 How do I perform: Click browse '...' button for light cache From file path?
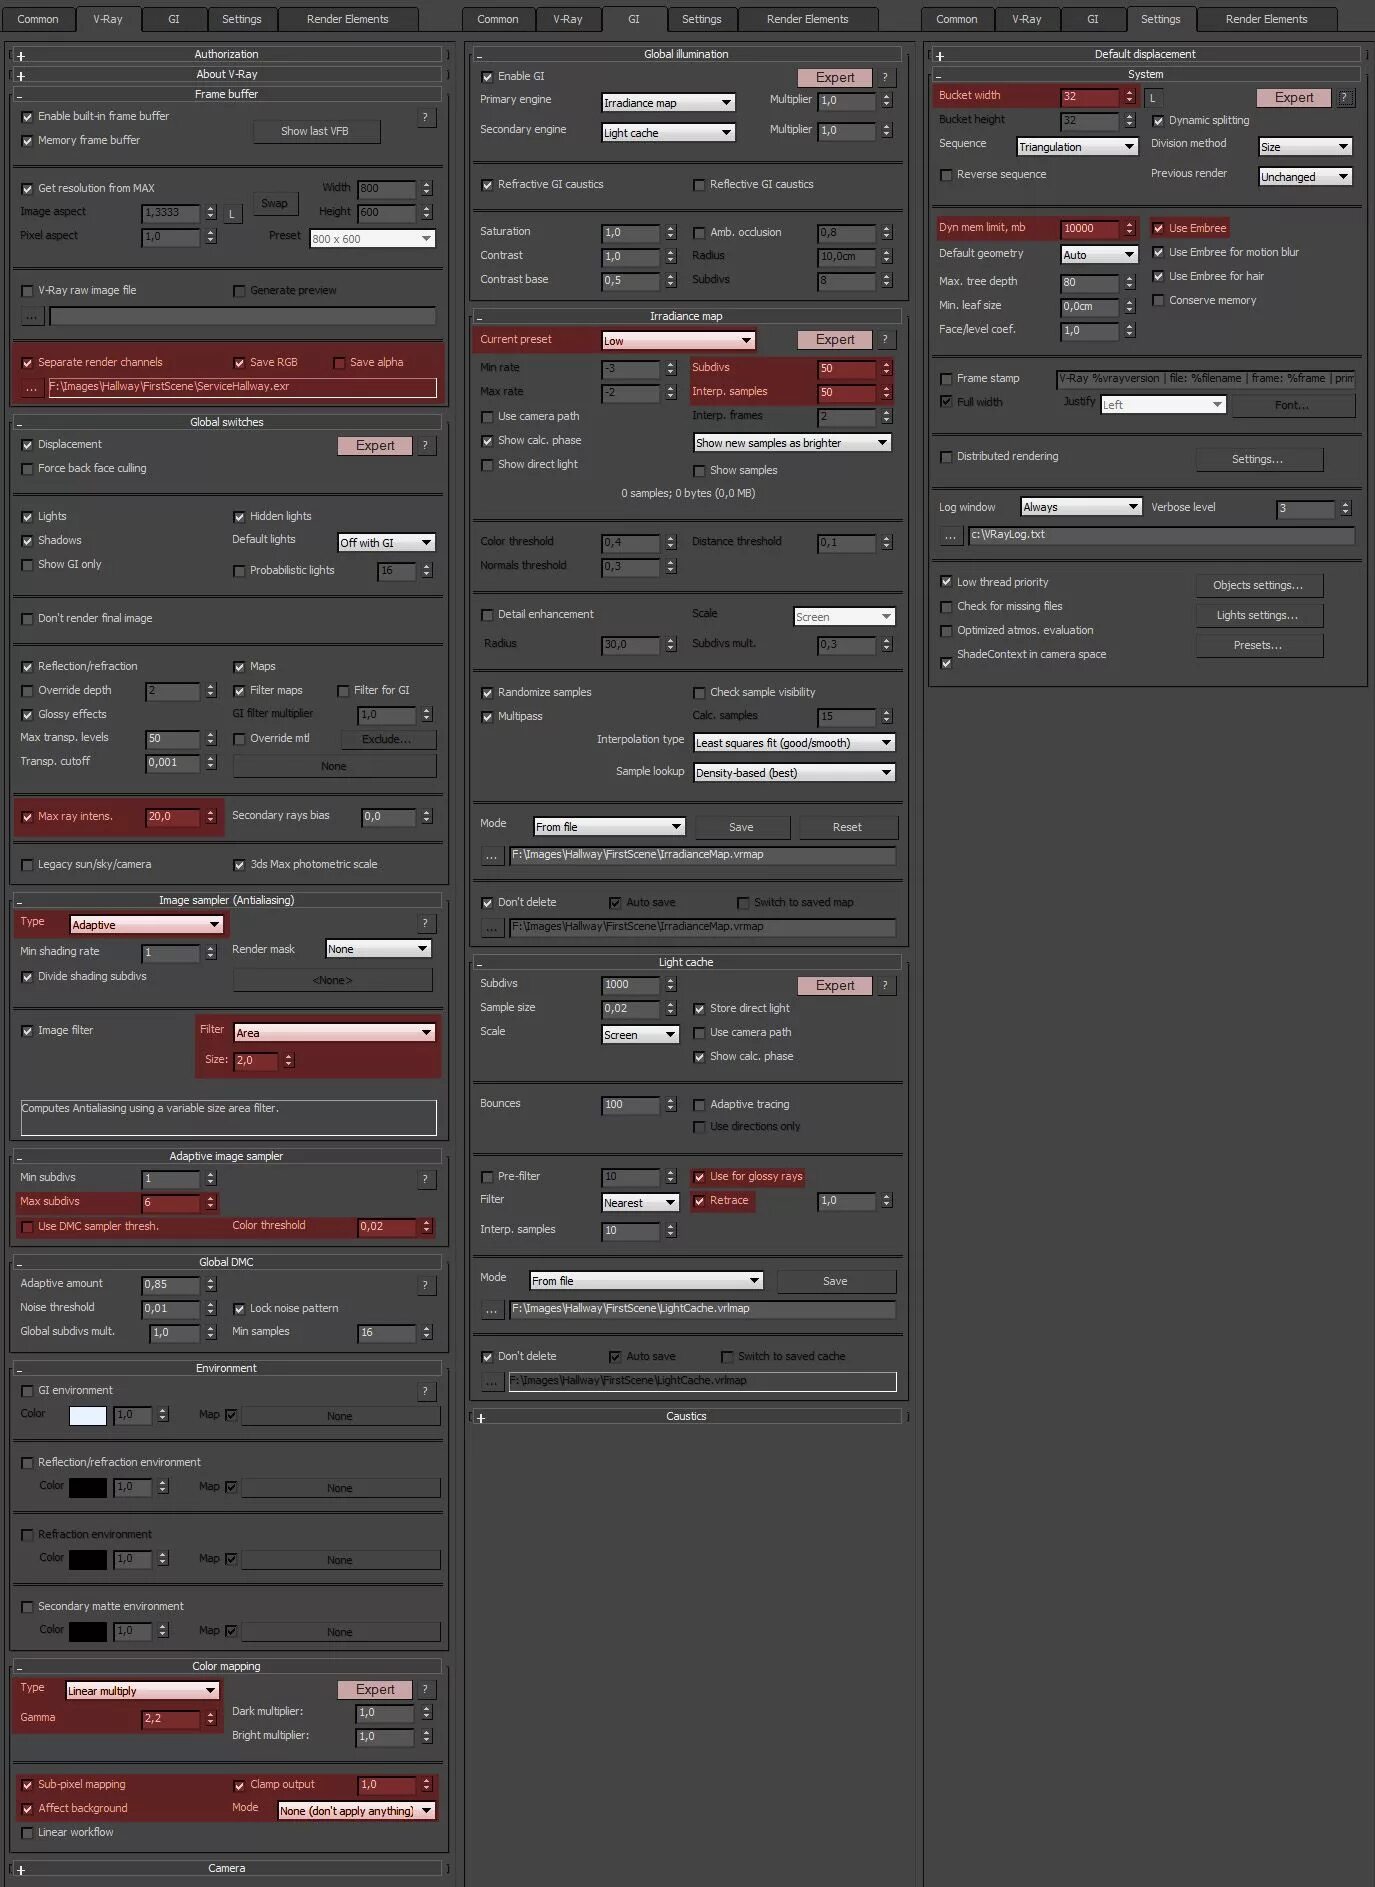coord(491,1309)
